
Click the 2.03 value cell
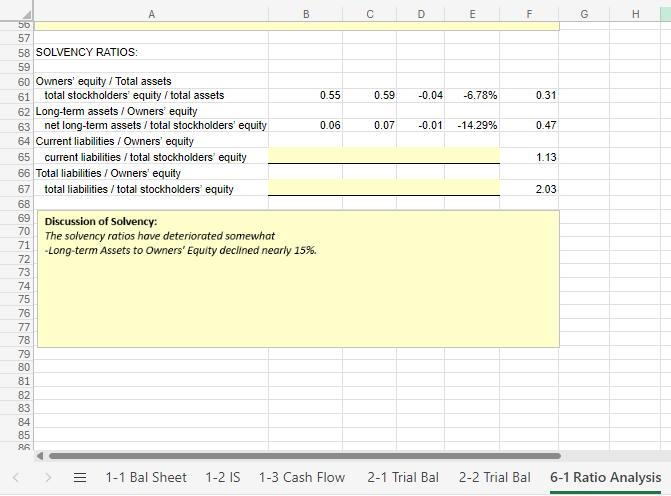(x=529, y=189)
